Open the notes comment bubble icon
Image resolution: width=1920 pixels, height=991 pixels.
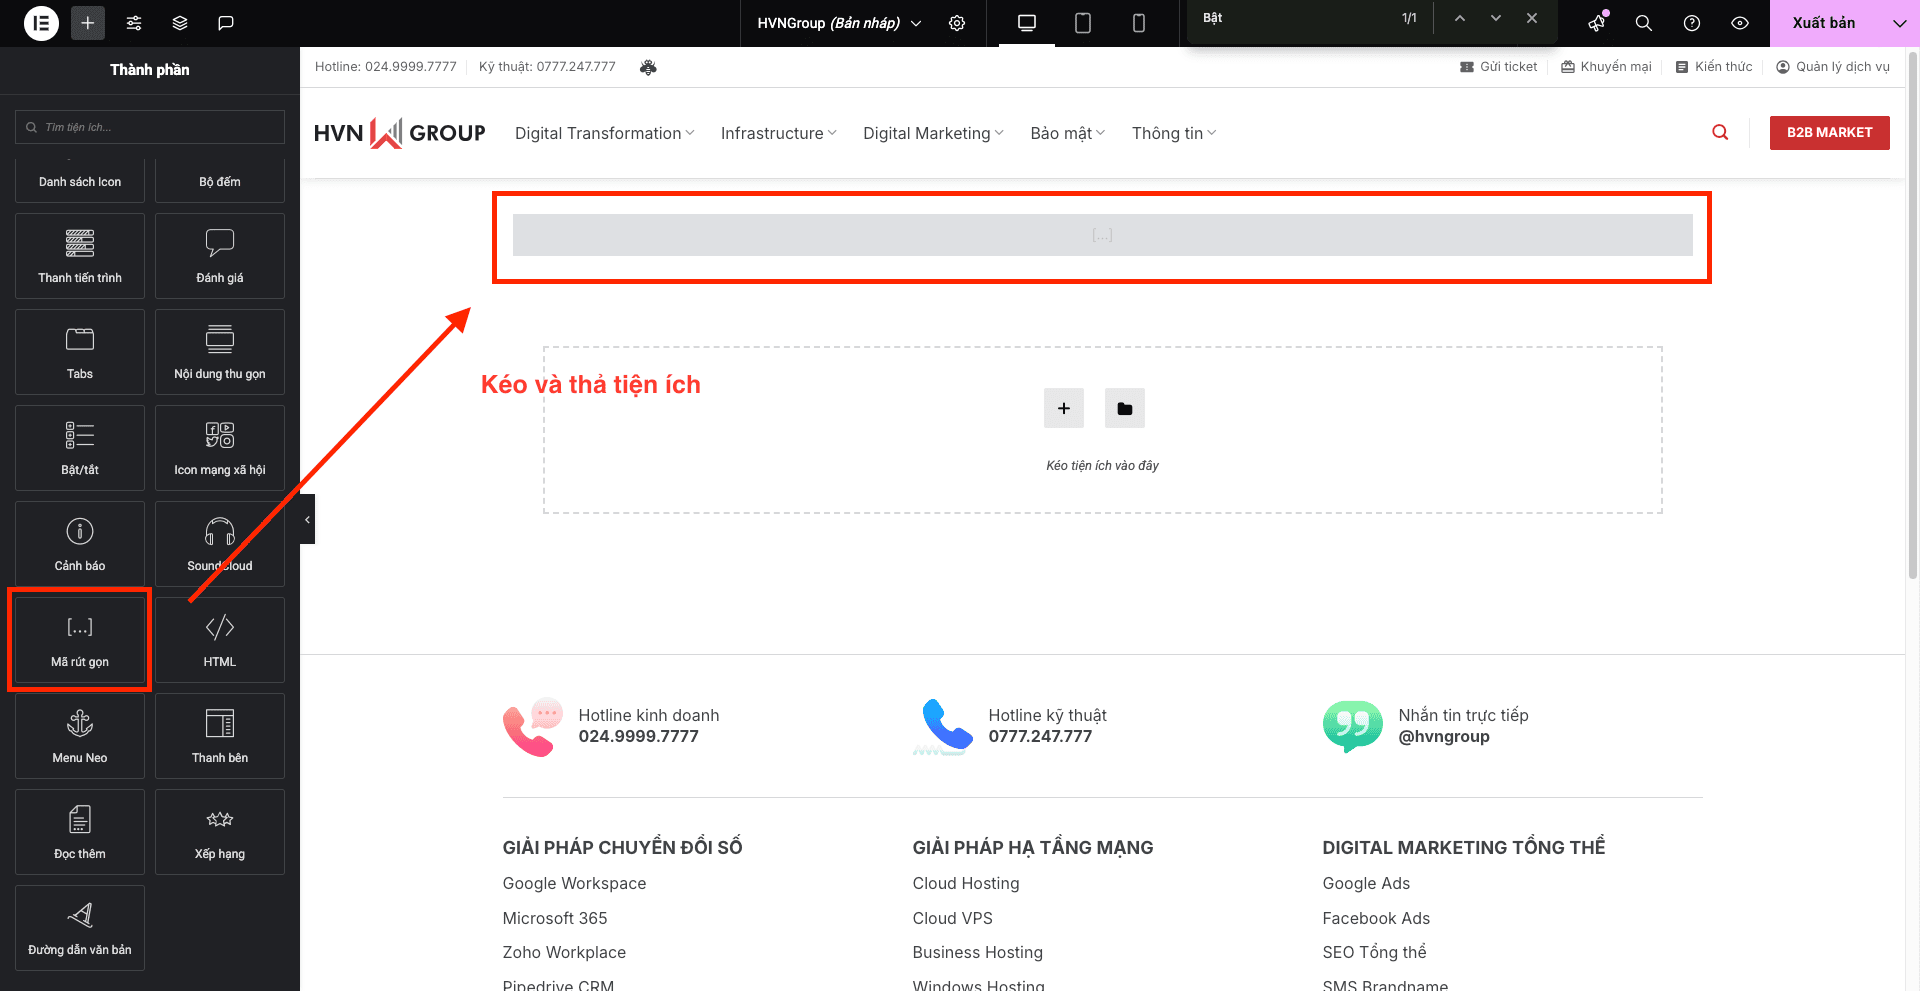tap(225, 22)
